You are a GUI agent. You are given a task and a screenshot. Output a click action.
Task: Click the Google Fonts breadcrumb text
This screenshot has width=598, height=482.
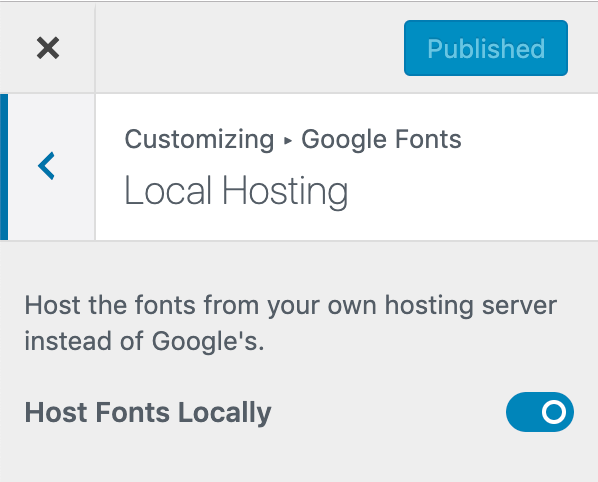click(x=381, y=139)
